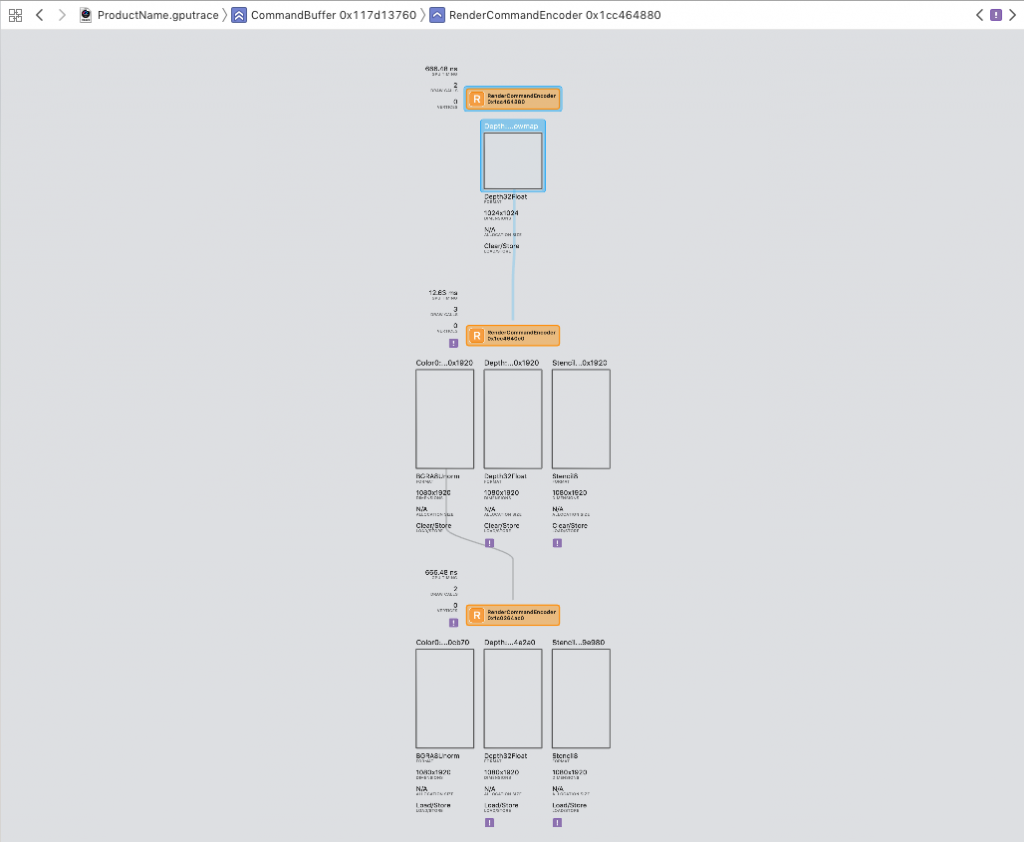Select the Depth thumbnail in the bottom pass
1024x842 pixels.
click(513, 698)
